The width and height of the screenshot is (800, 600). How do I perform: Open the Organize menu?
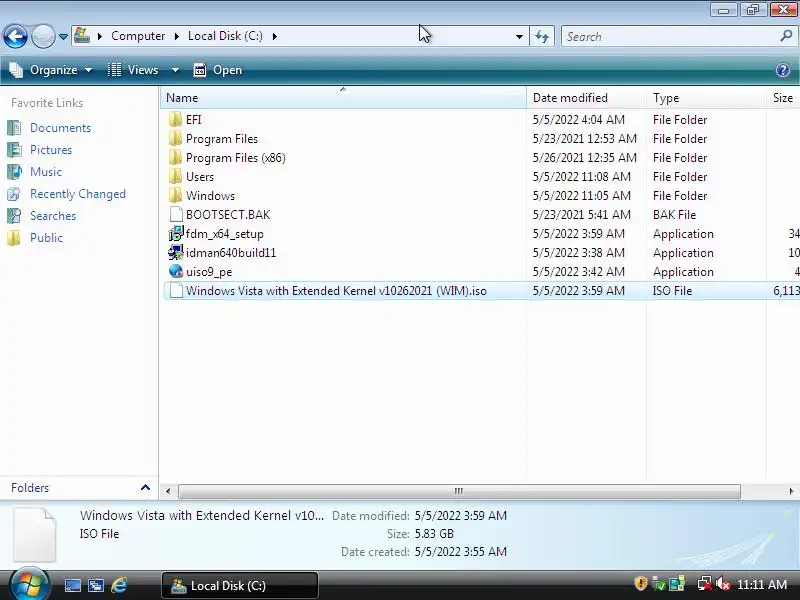[51, 70]
